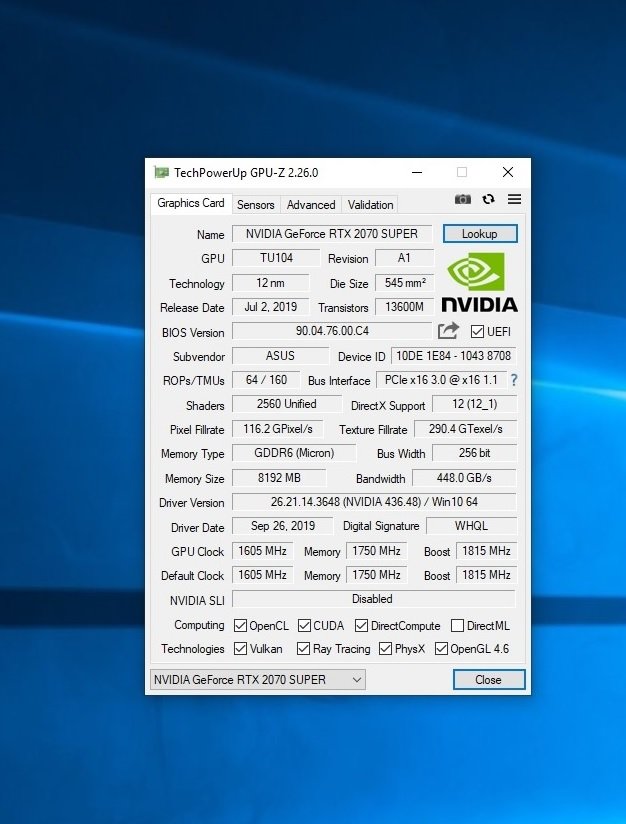Open the GPU selection dropdown

click(x=258, y=679)
